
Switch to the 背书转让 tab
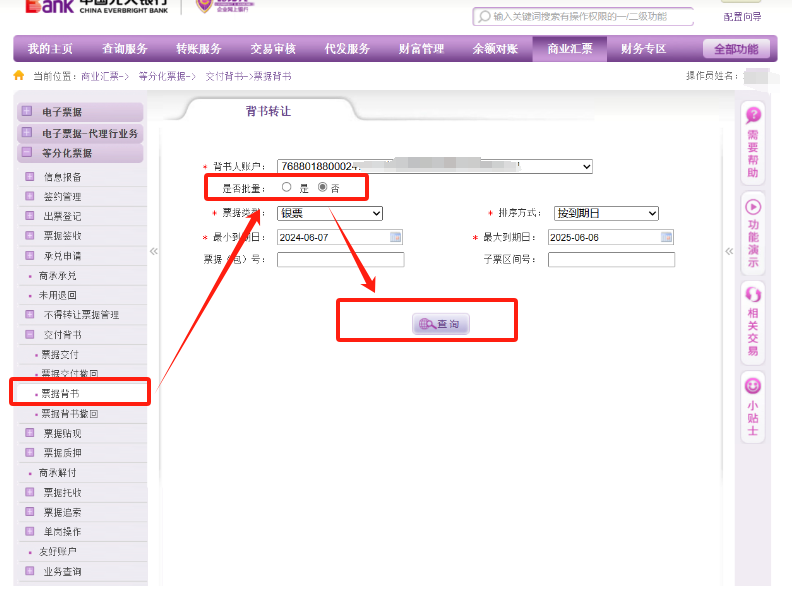pyautogui.click(x=268, y=111)
